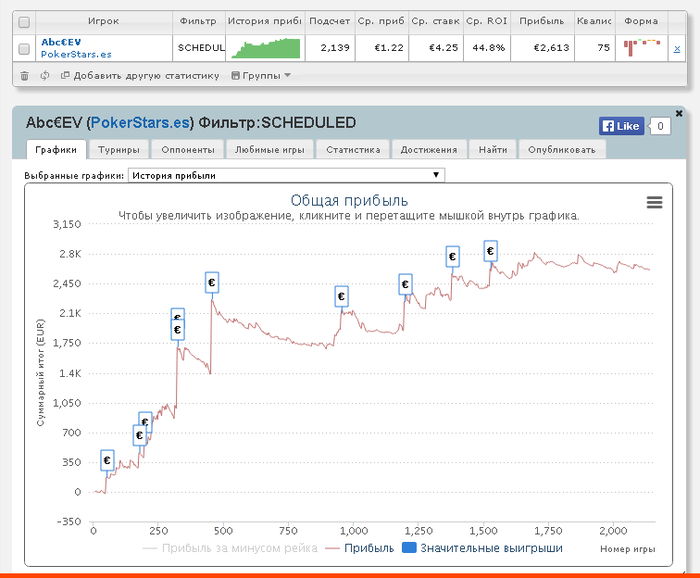Viewport: 700px width, 578px height.
Task: Click PokerStars.es link in table row
Action: 76,54
